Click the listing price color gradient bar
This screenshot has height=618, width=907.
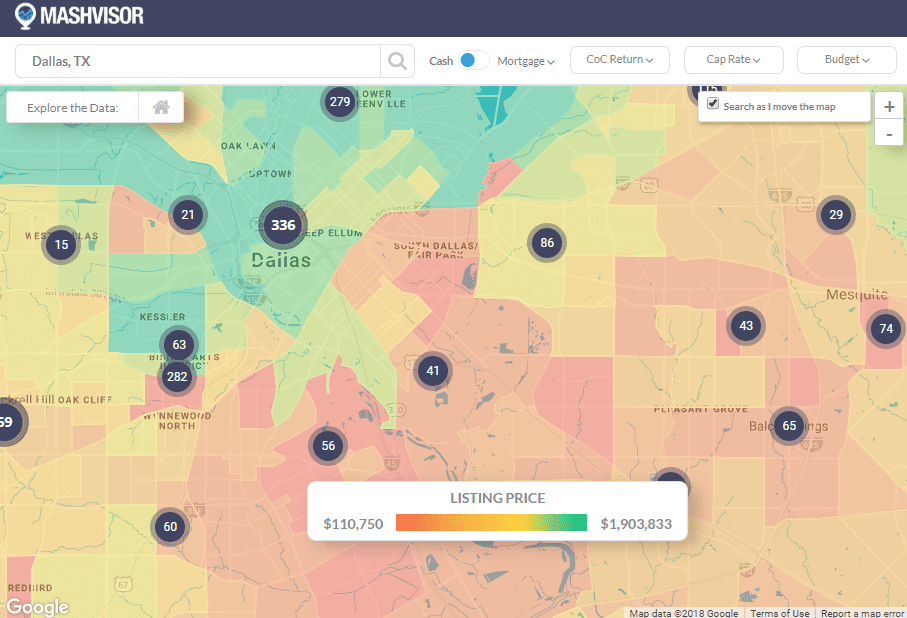(491, 523)
